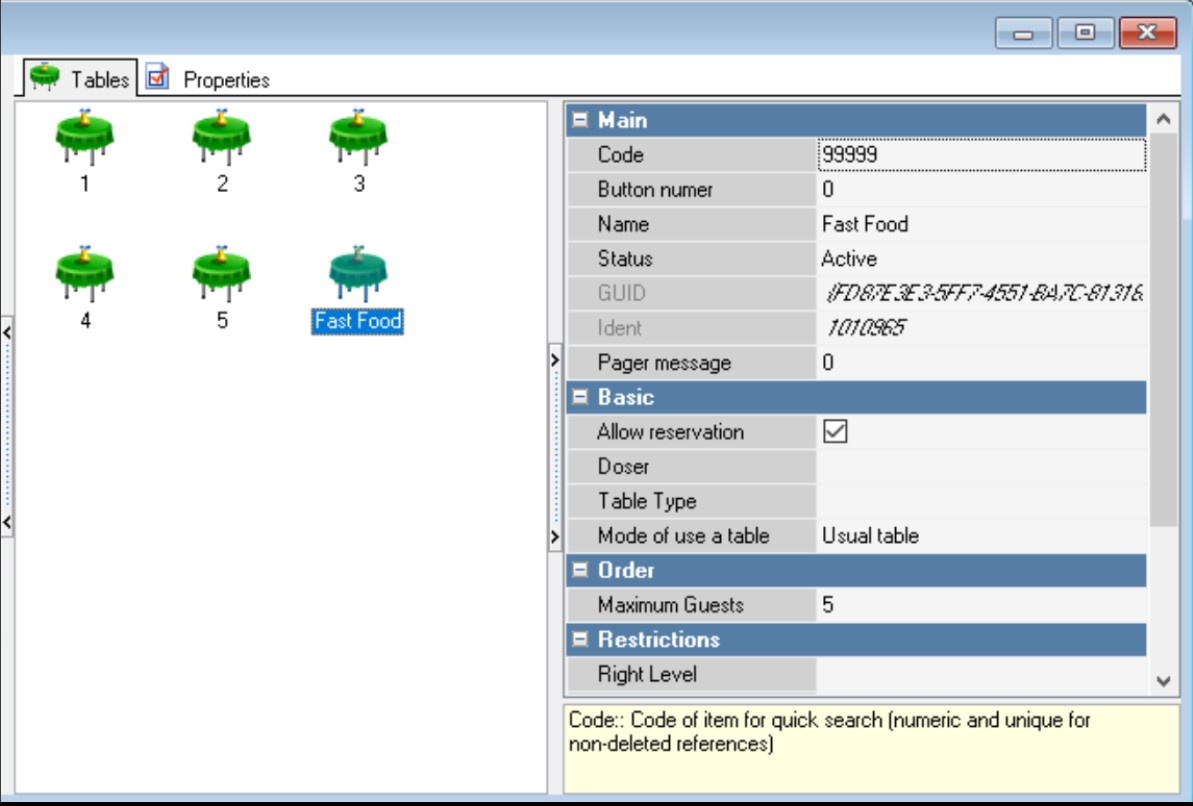The width and height of the screenshot is (1193, 806).
Task: Click the property grid scrollbar thumb
Action: point(1163,330)
